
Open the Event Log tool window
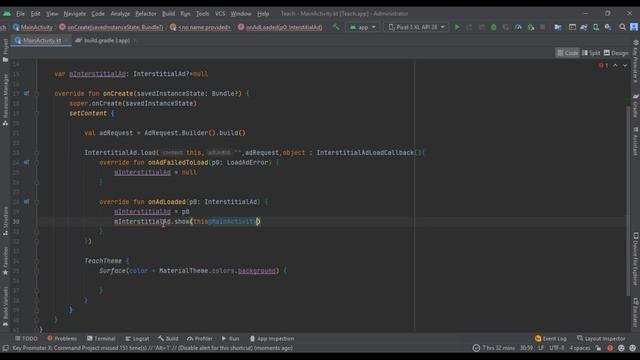click(x=551, y=338)
